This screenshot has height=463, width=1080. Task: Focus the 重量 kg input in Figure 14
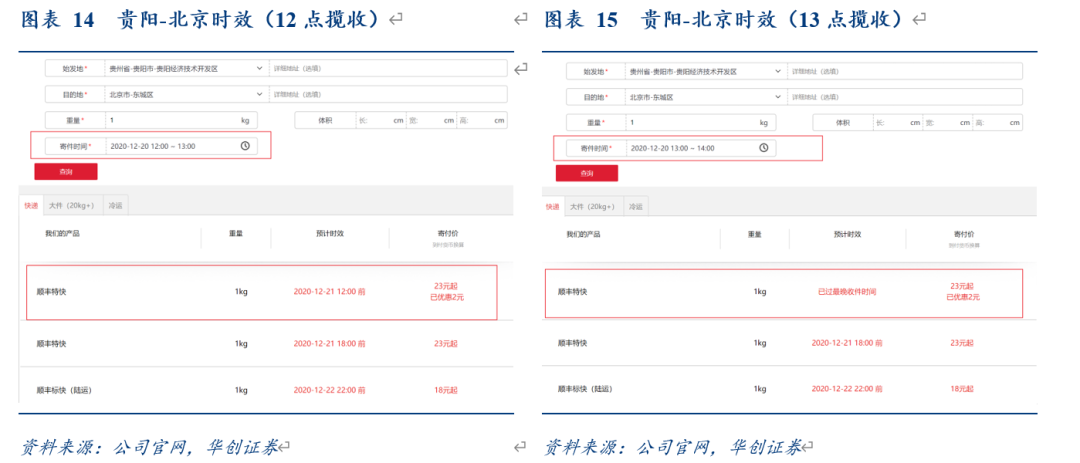[180, 120]
